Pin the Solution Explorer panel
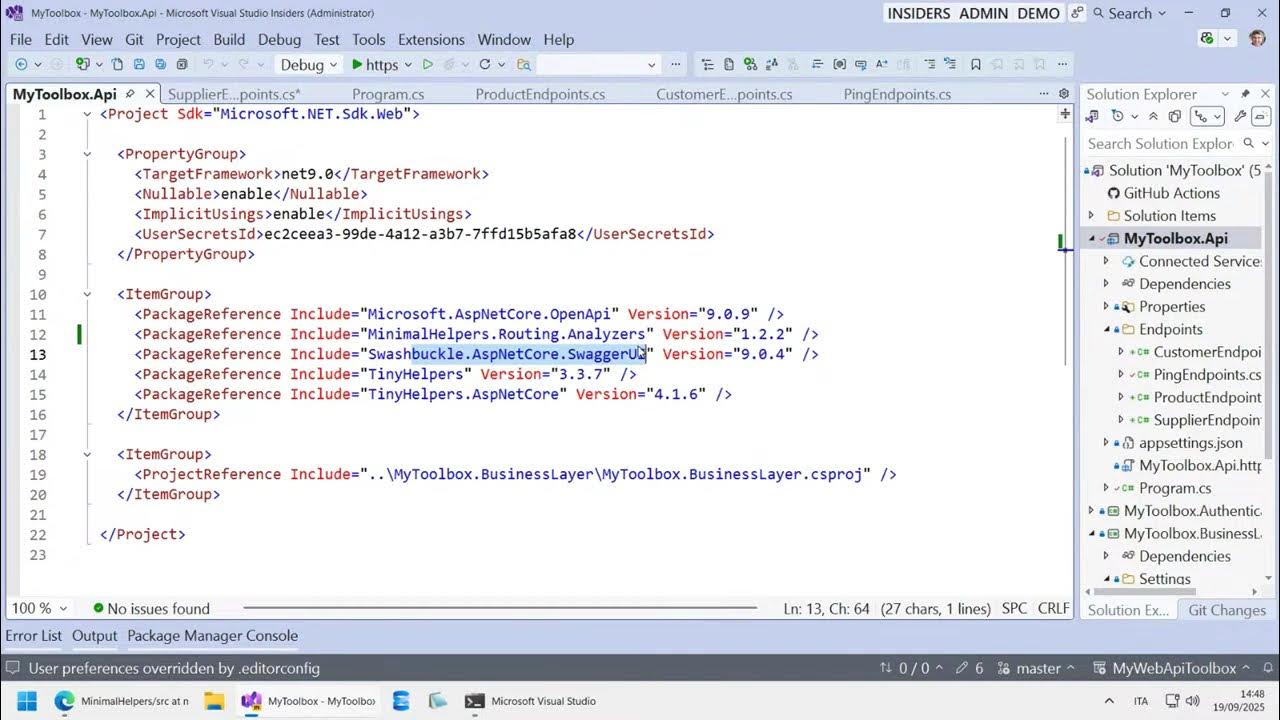 (x=1246, y=93)
